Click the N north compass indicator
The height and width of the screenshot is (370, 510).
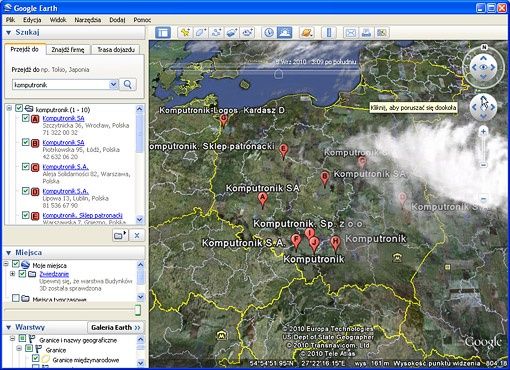click(x=484, y=47)
